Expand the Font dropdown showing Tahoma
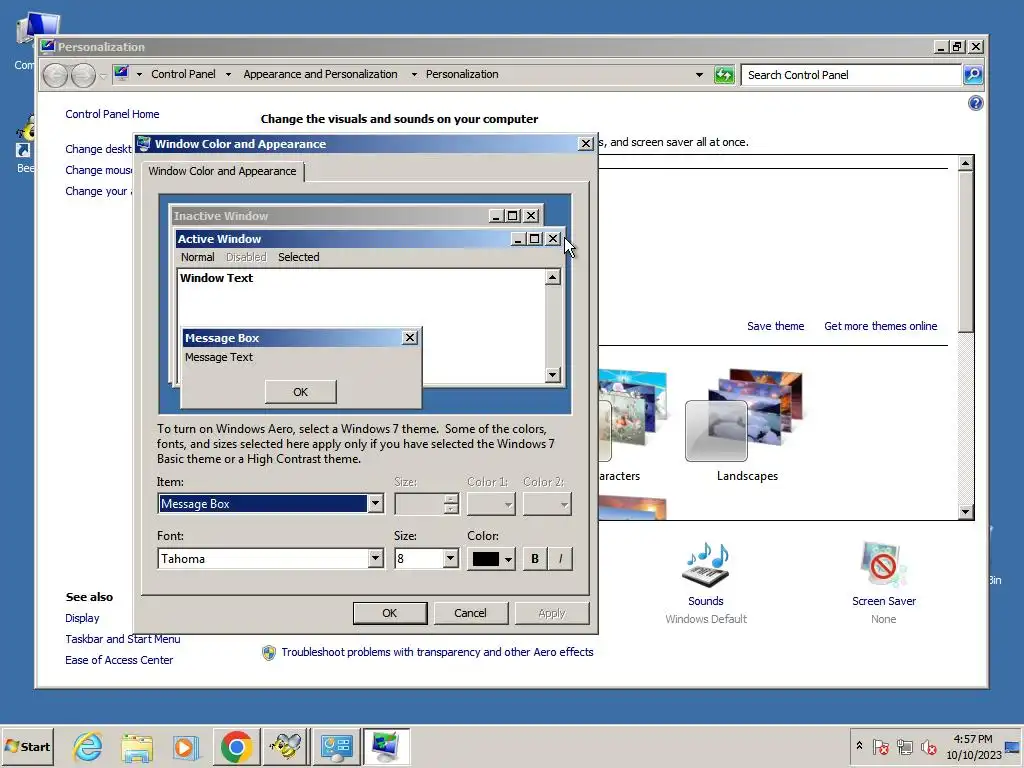Screen dimensions: 1024x768 coord(376,558)
